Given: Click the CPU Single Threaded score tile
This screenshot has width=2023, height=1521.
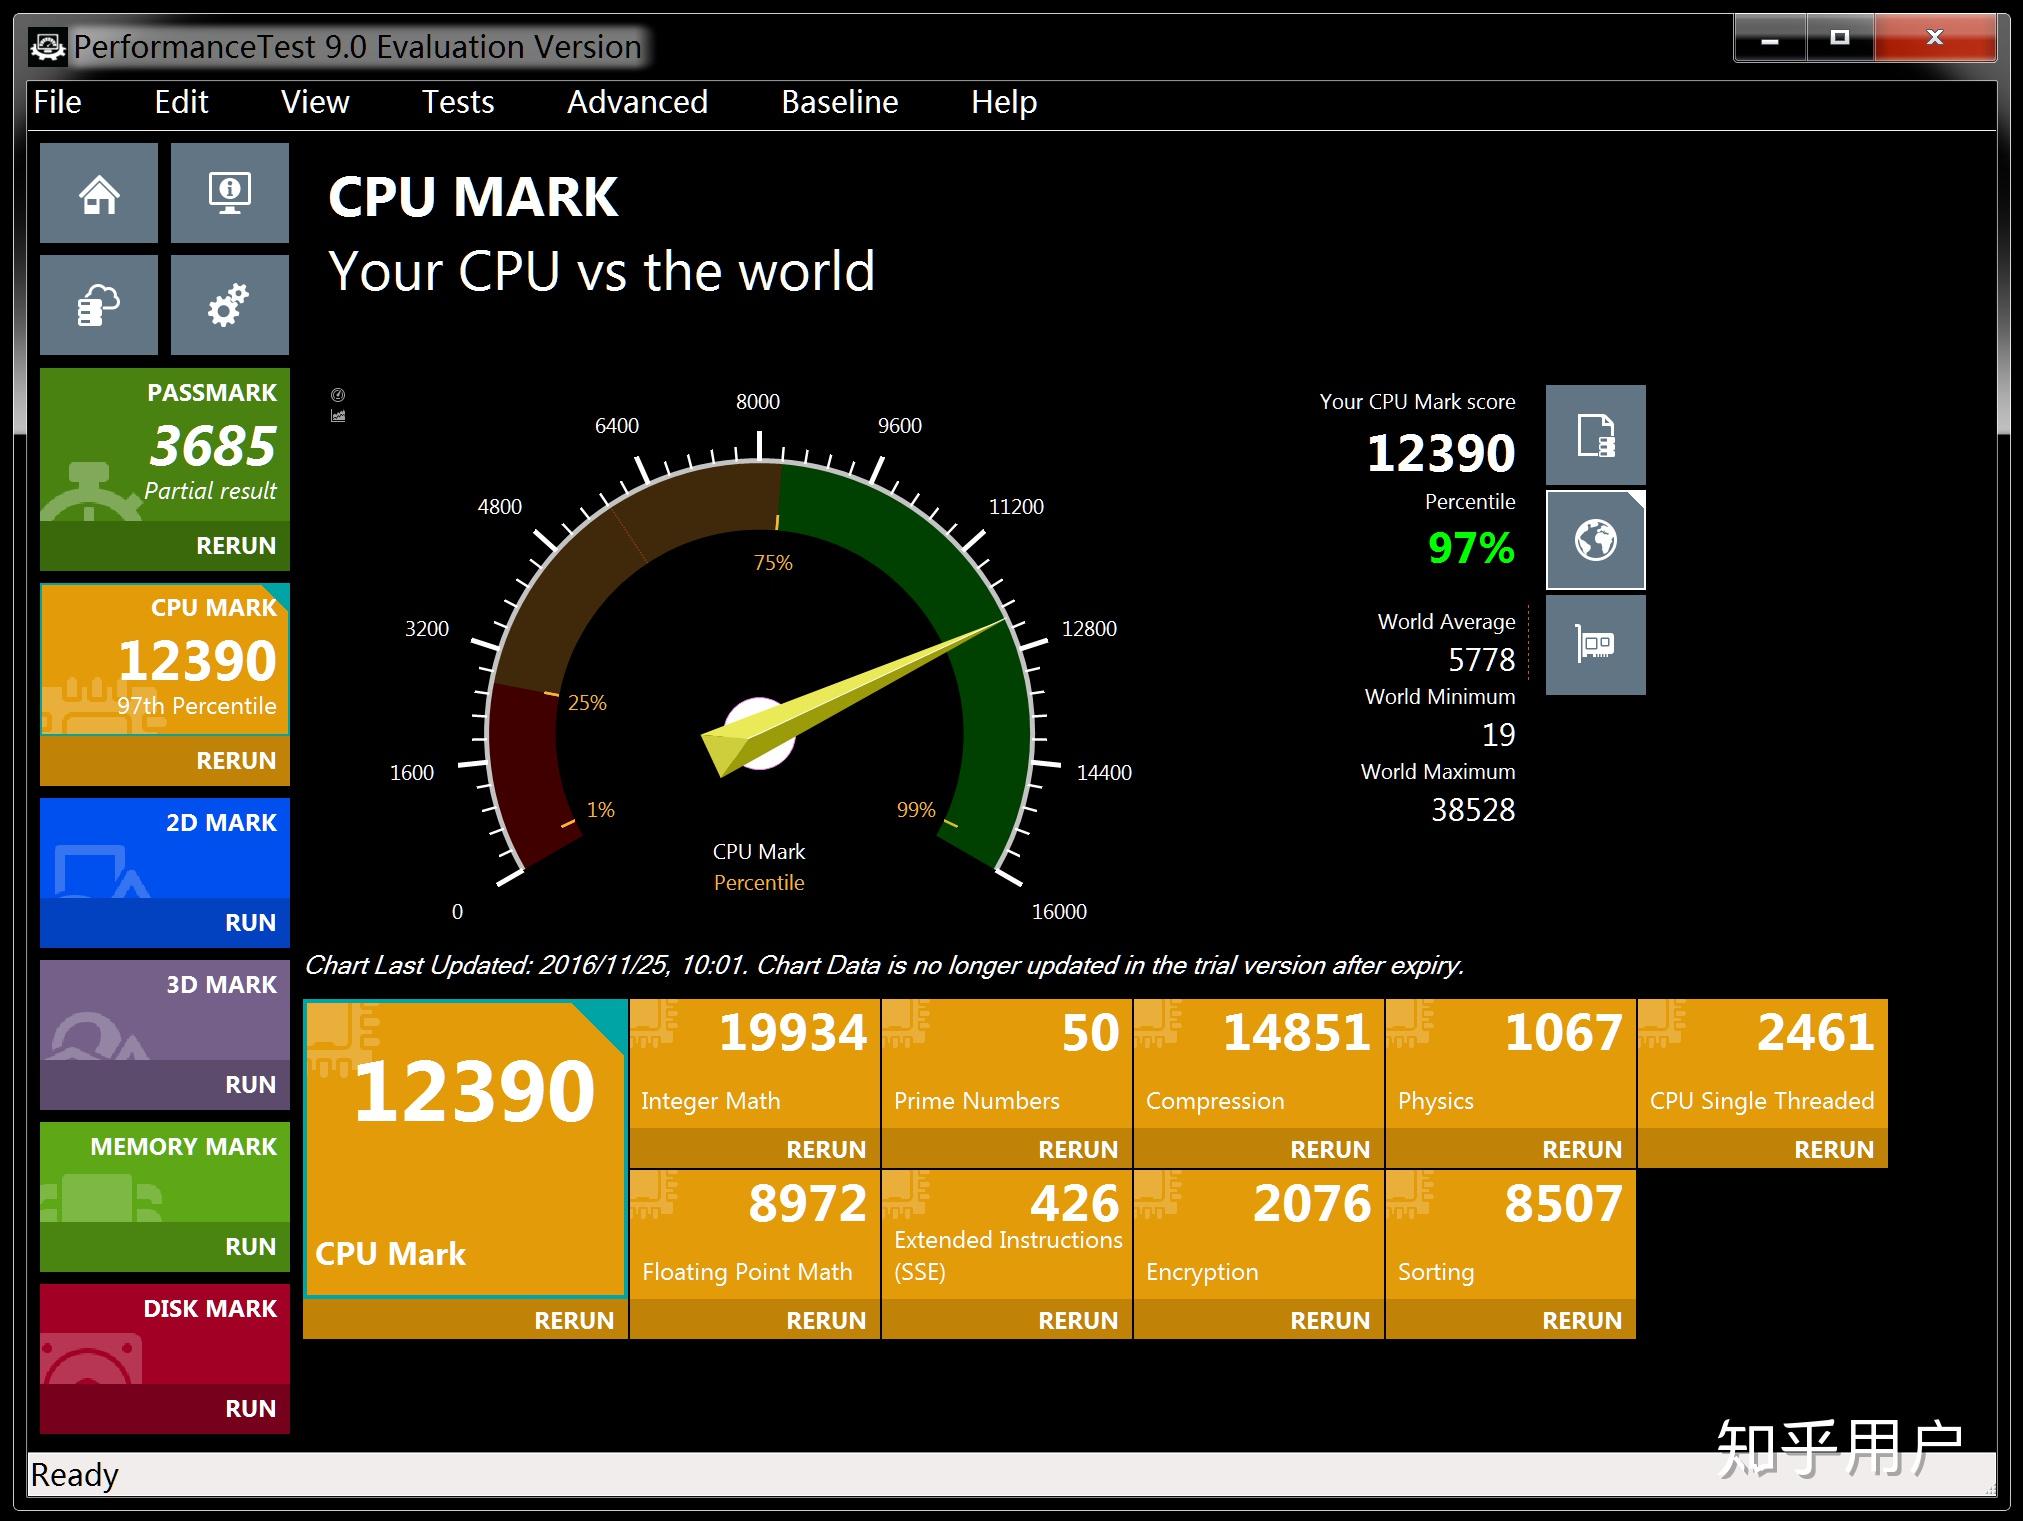Looking at the screenshot, I should click(1762, 1063).
